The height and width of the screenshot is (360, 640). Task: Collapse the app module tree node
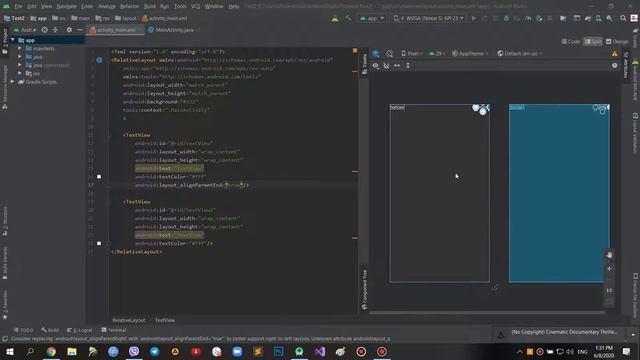(13, 40)
